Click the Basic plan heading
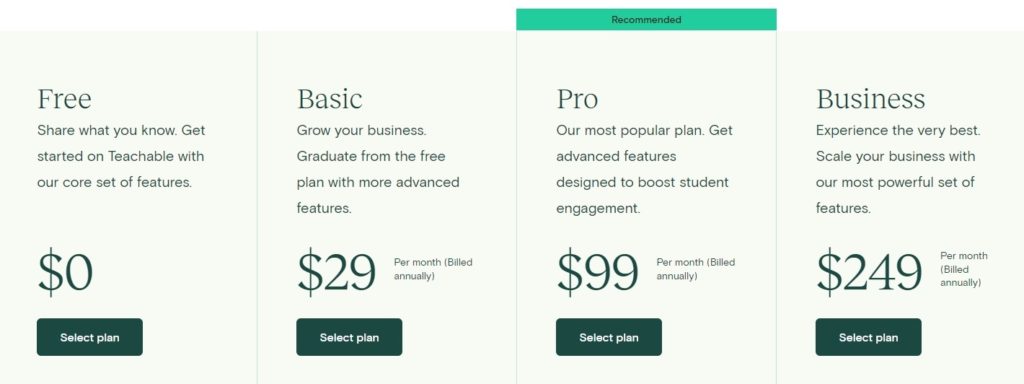Screen dimensions: 1024x384 [x=330, y=99]
